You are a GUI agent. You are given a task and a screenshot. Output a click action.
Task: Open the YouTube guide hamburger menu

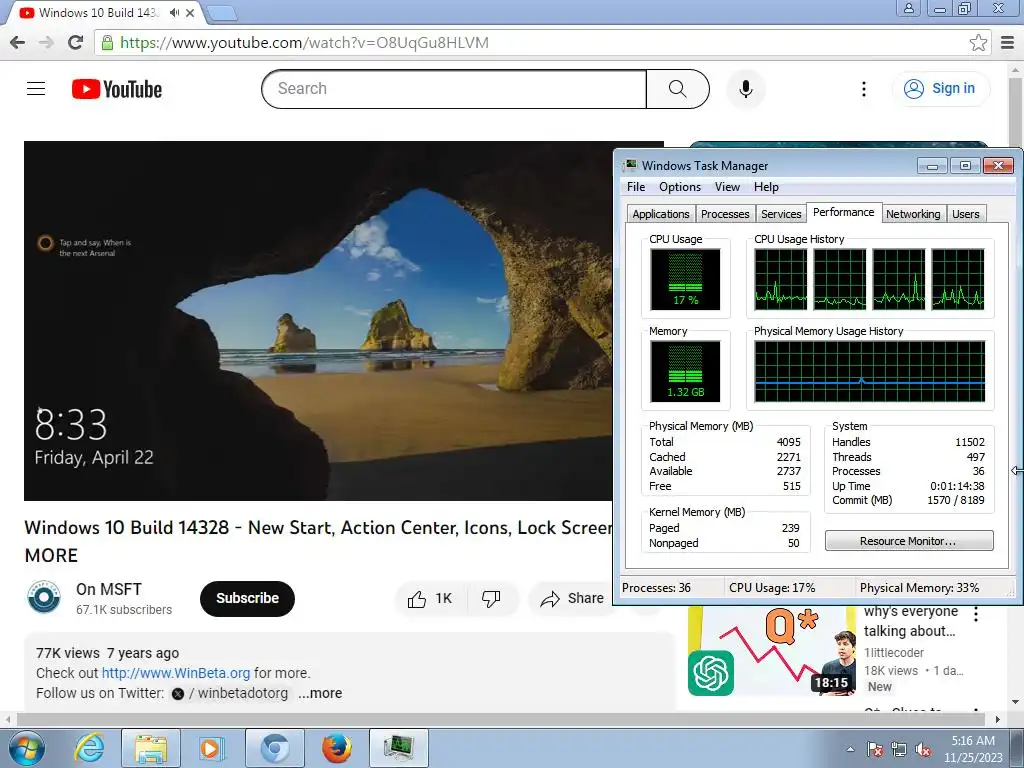36,89
